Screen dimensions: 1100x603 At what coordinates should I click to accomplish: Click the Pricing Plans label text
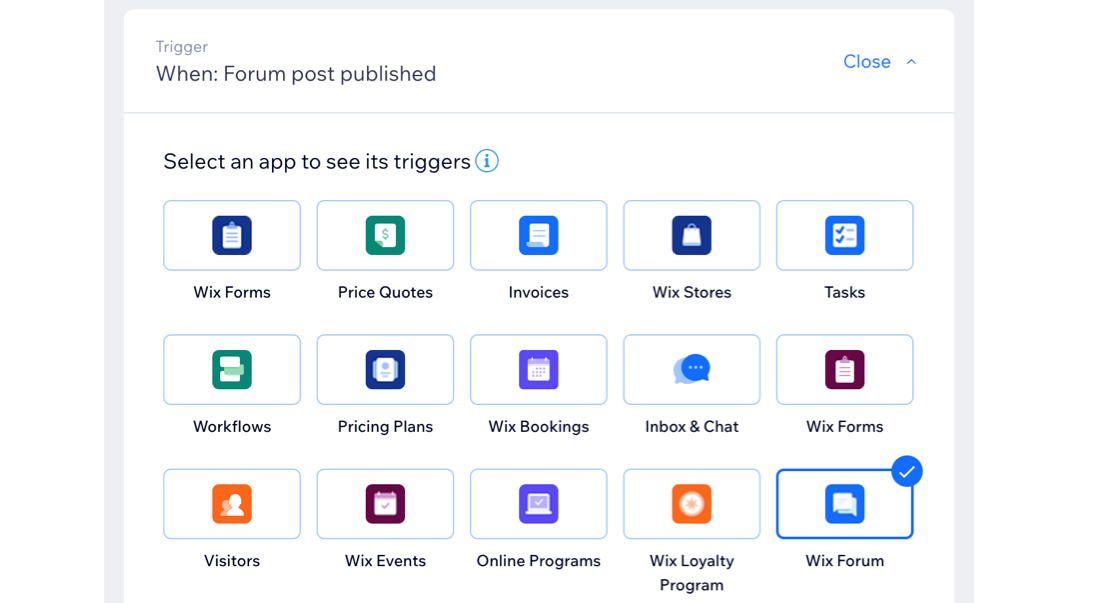pos(385,426)
